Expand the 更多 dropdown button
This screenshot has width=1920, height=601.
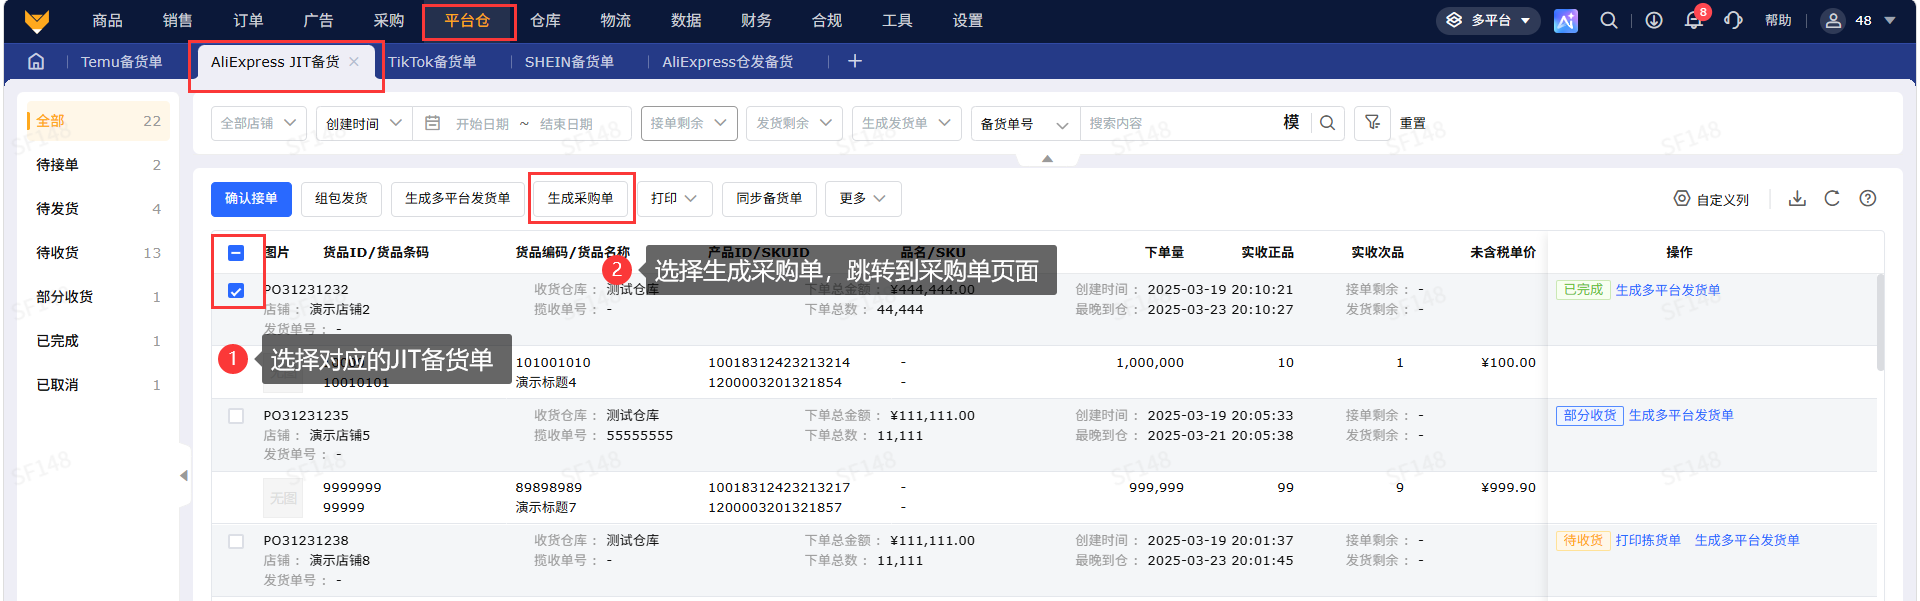(864, 199)
